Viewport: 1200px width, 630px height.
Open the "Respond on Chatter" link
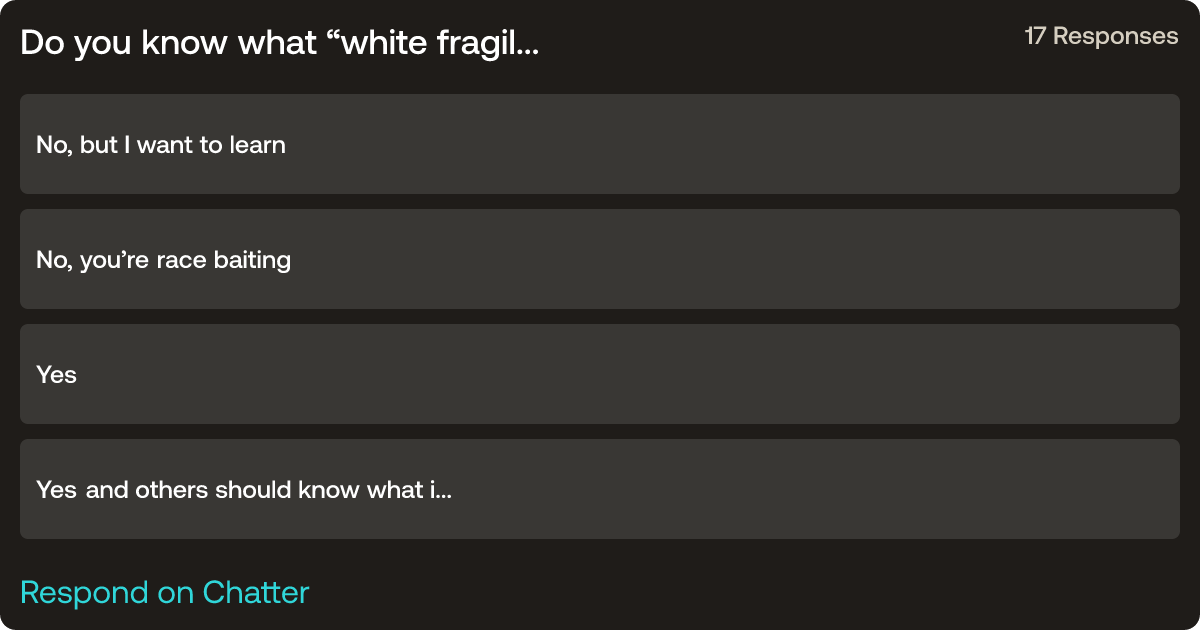pos(165,592)
